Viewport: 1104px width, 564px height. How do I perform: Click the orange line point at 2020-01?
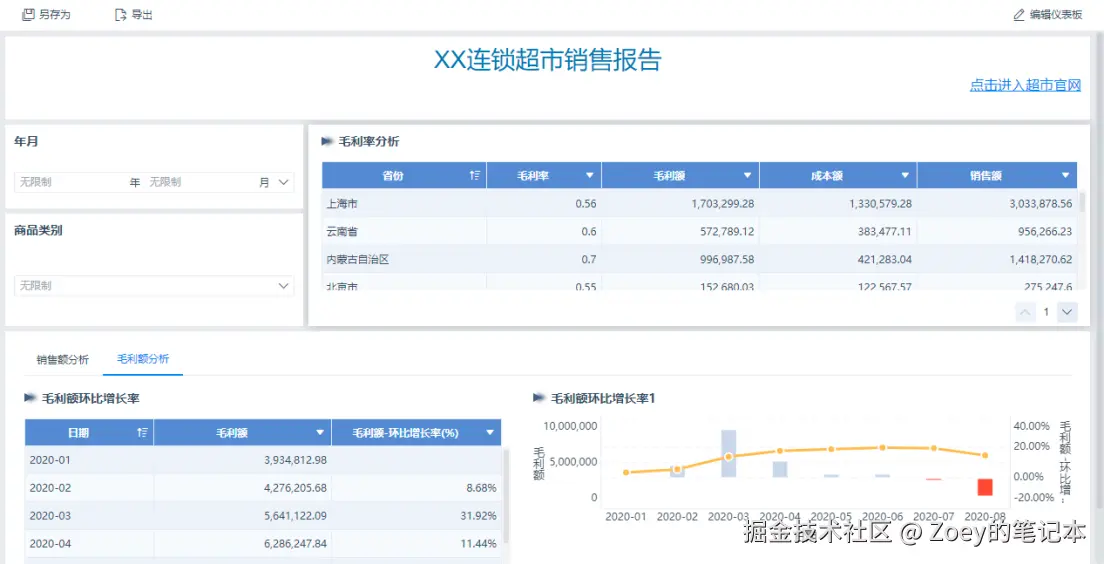click(x=626, y=472)
